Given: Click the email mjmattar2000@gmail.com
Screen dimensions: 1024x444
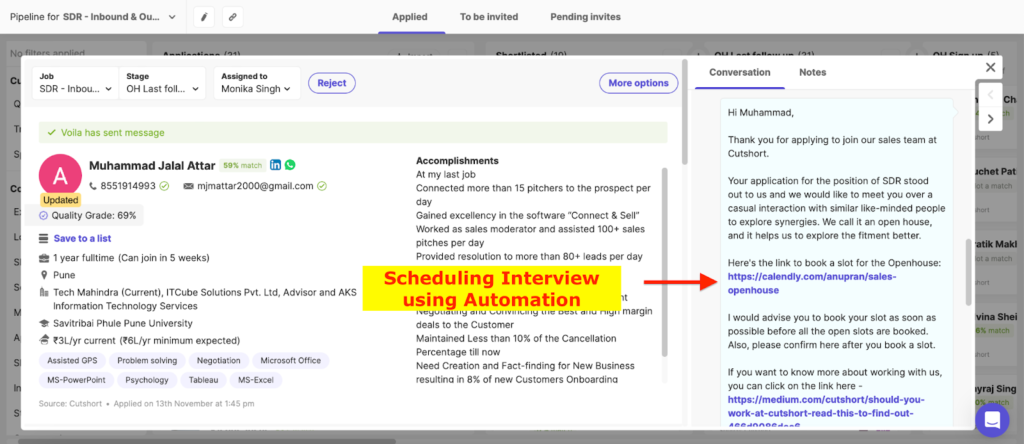Looking at the screenshot, I should [x=255, y=186].
